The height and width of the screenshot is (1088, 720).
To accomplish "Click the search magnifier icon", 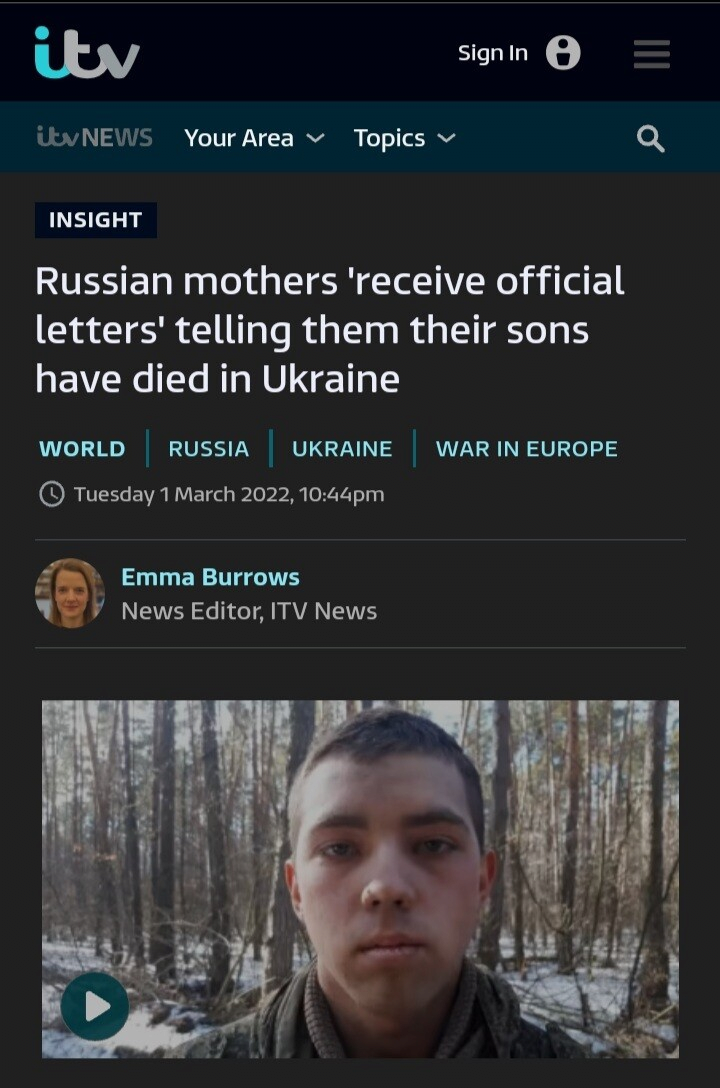I will click(x=651, y=139).
